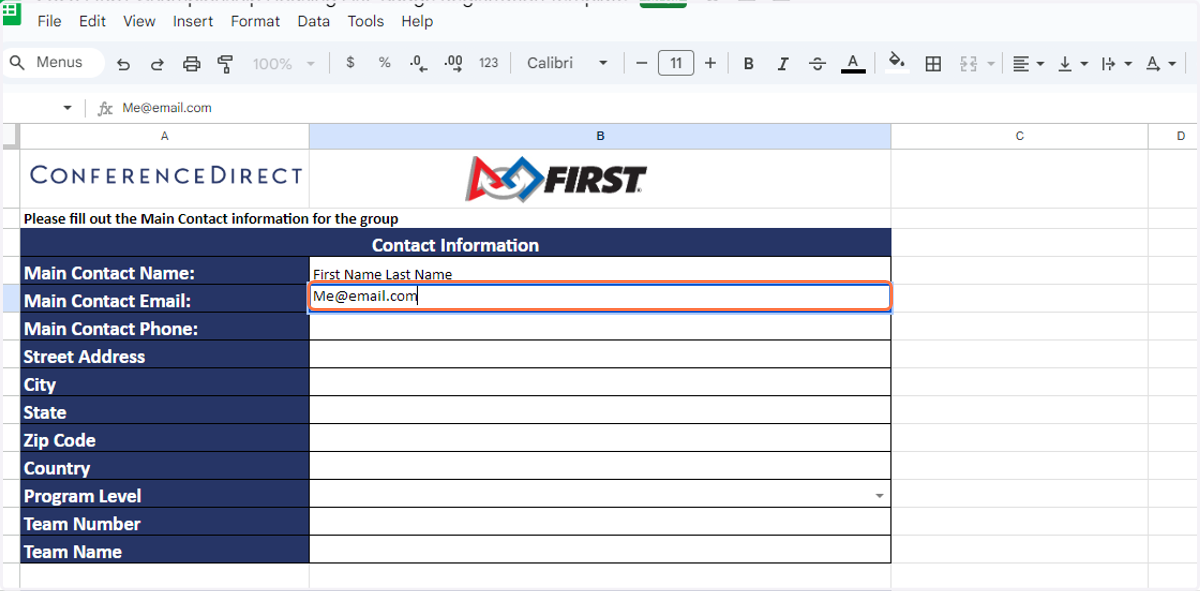
Task: Activate the Paint format tool
Action: click(225, 64)
